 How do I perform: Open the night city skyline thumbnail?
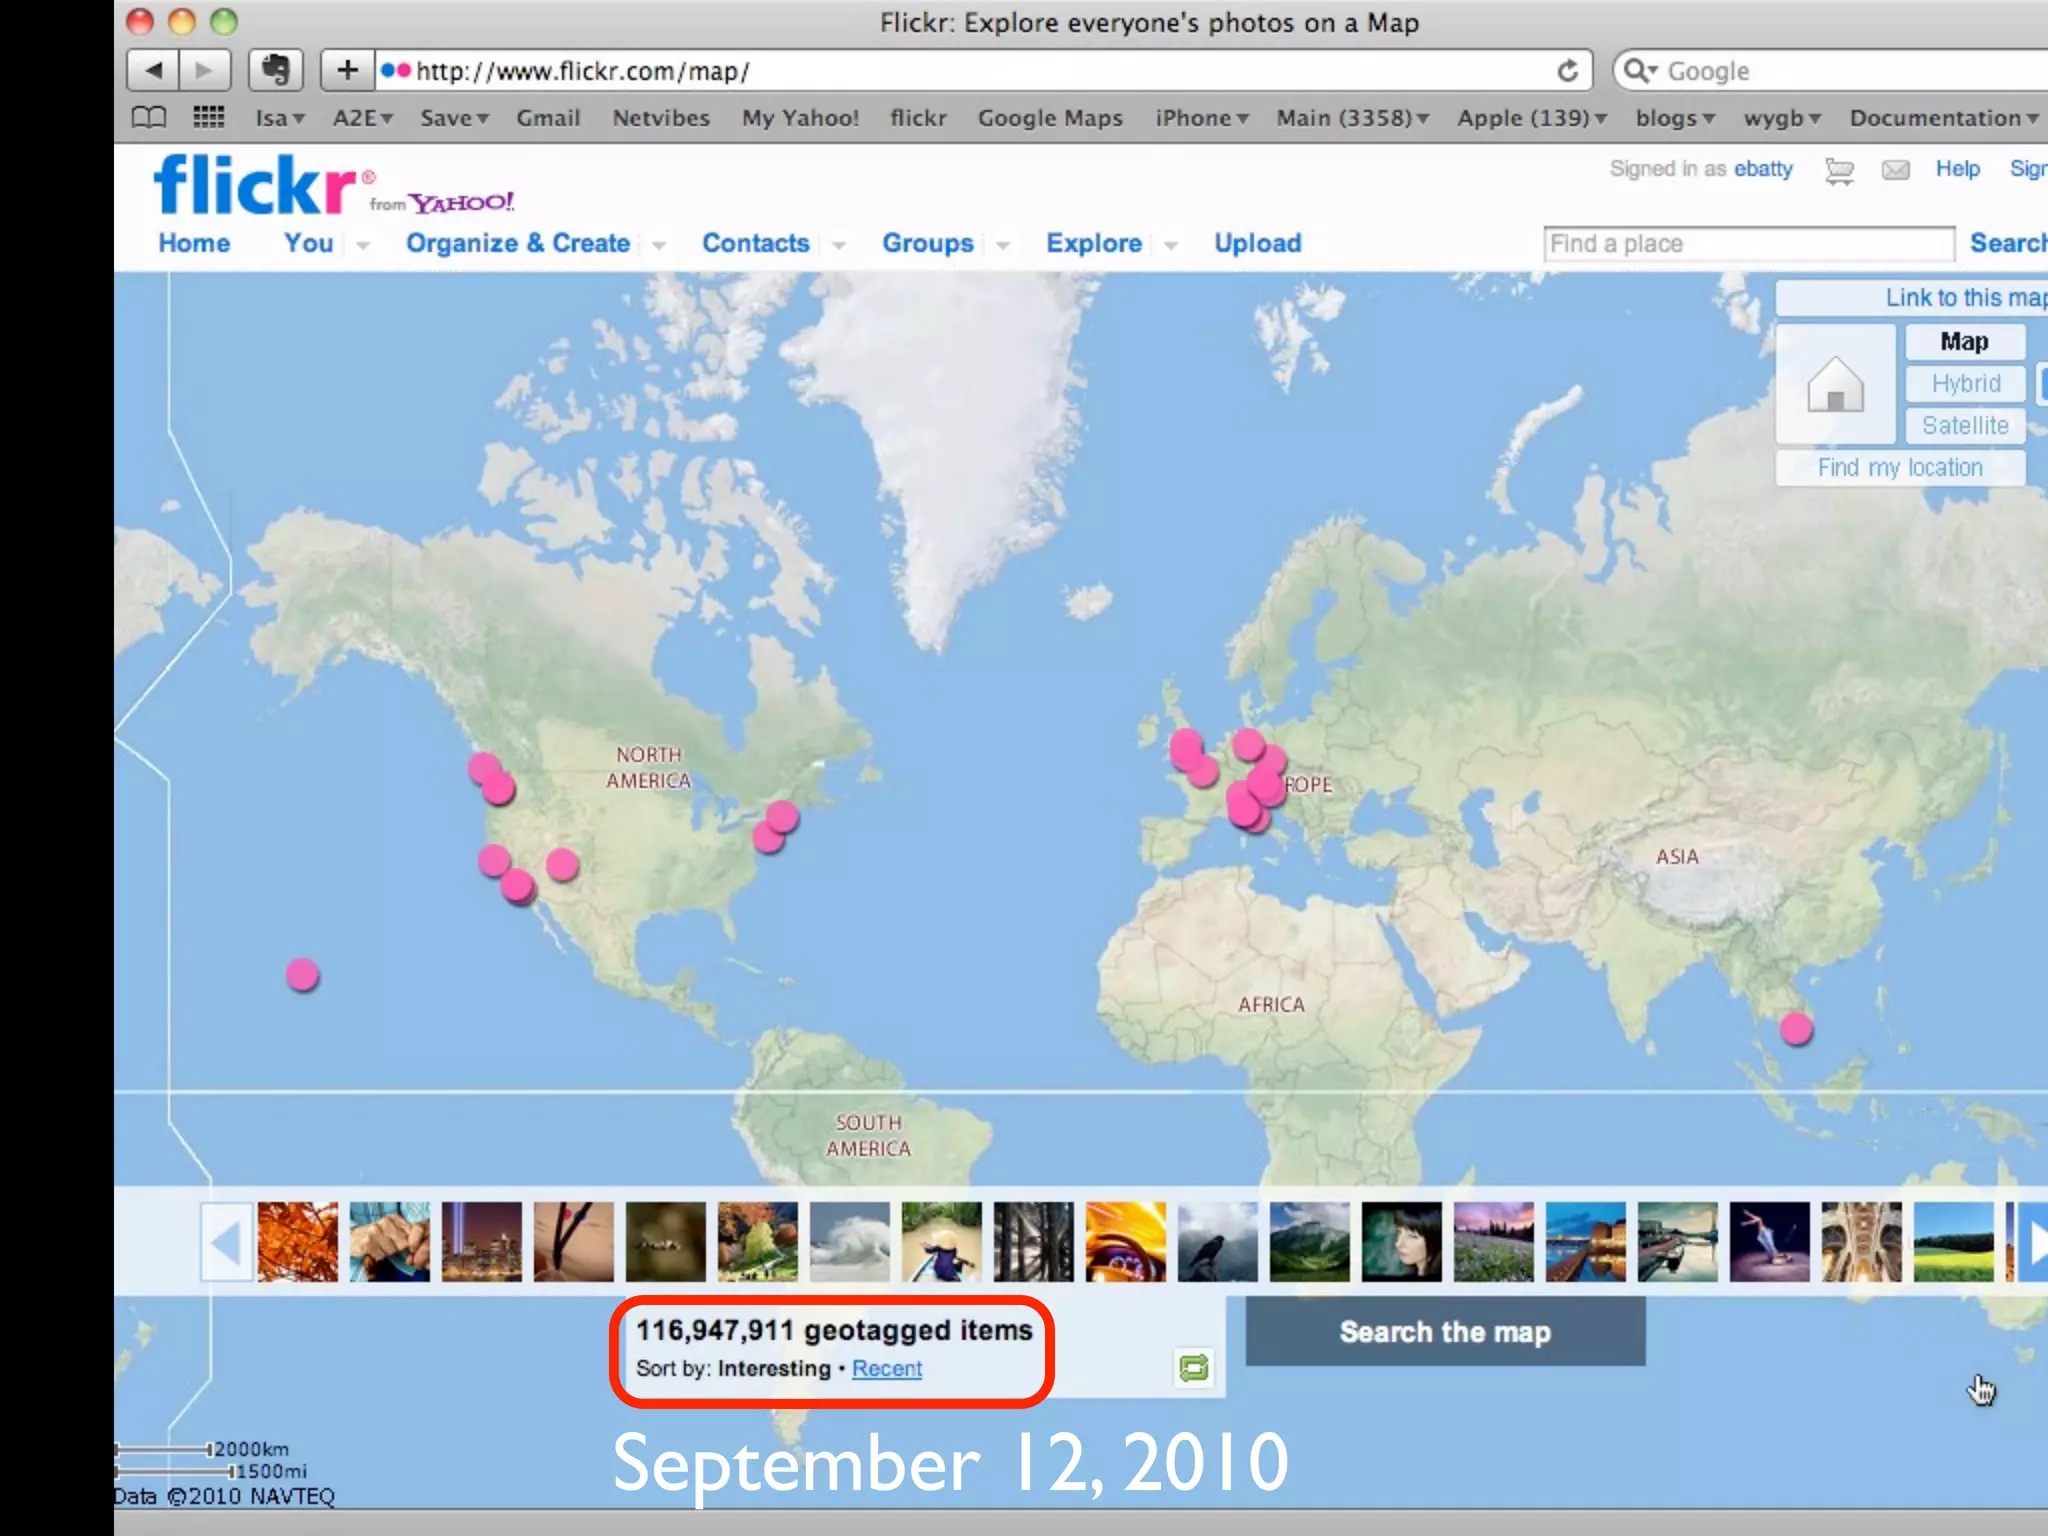point(482,1242)
